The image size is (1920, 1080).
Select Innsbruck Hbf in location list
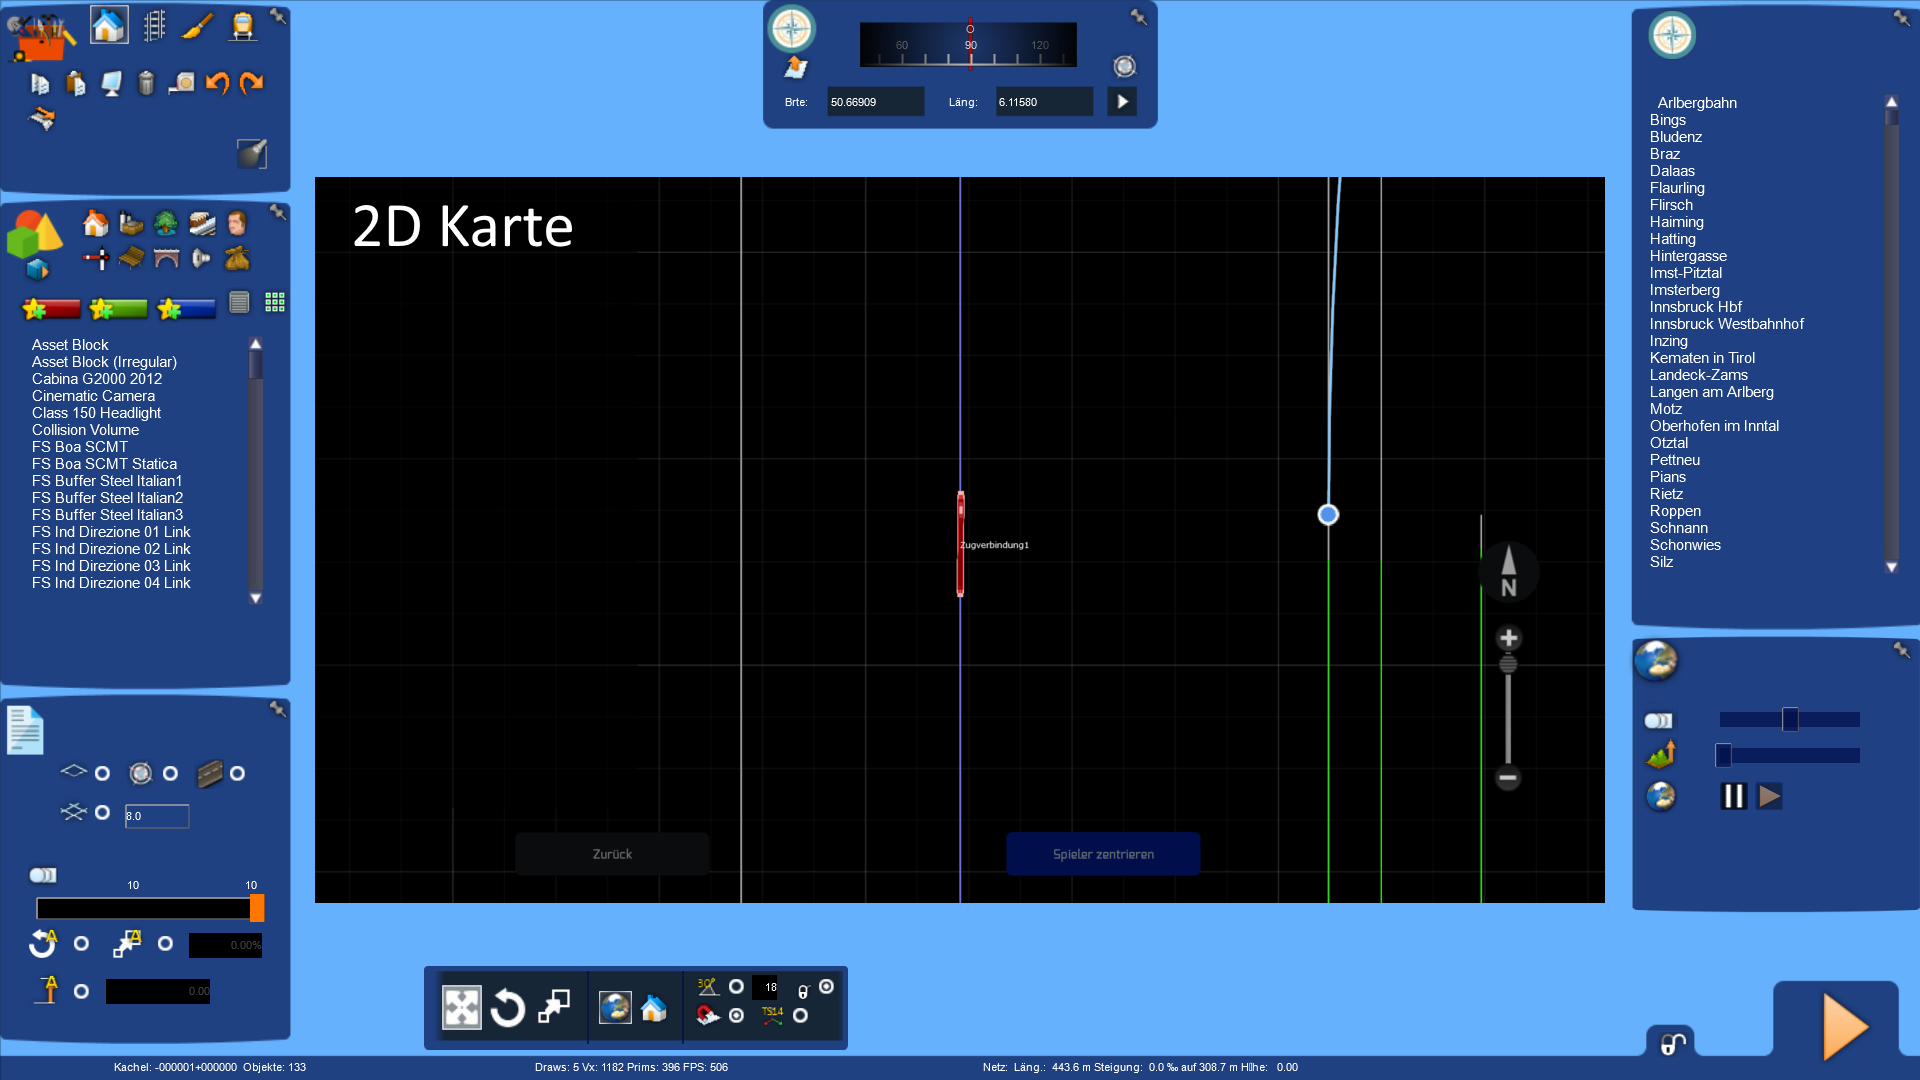click(1695, 307)
